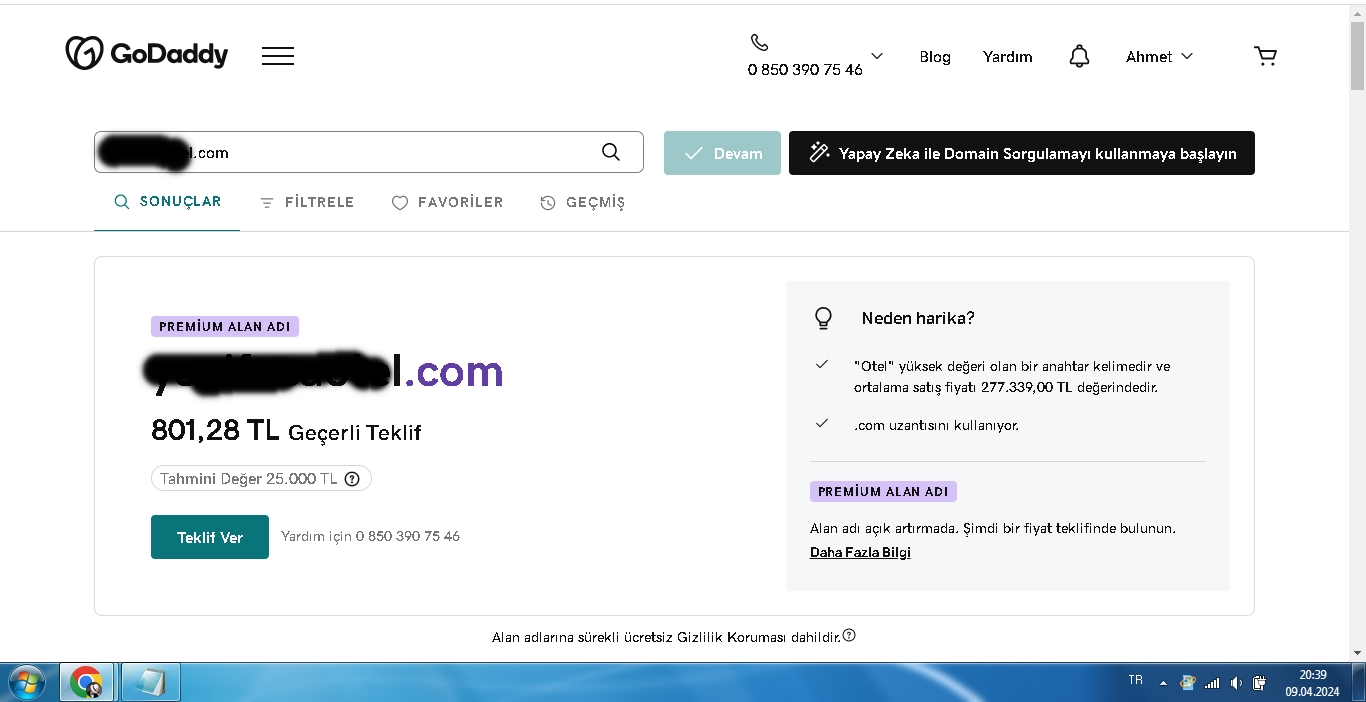Open the FAVORİLER tab
This screenshot has width=1366, height=702.
click(447, 202)
